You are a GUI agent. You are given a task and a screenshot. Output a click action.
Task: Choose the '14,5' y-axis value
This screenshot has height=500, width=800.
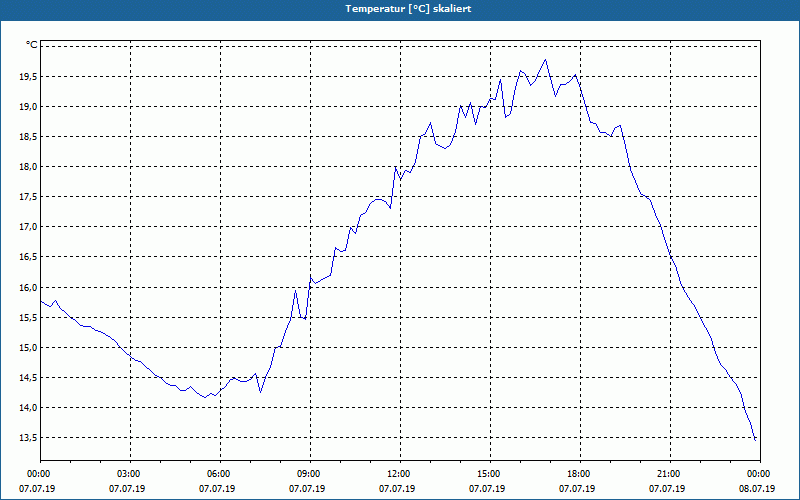(x=28, y=378)
